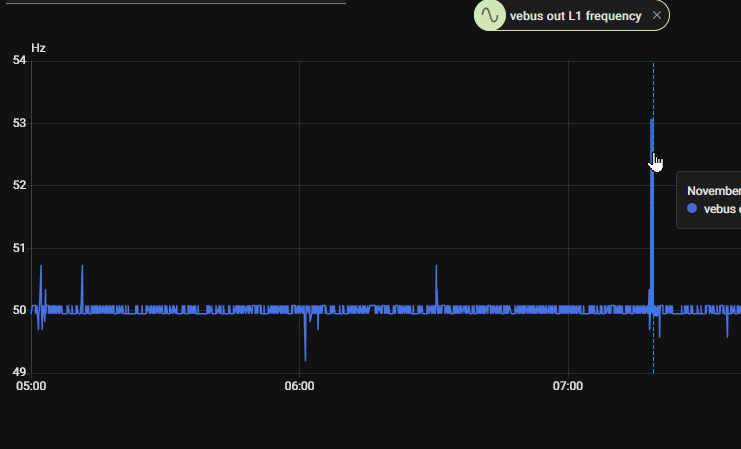Click the sine wave icon on the frequency chip
The image size is (741, 449).
(x=490, y=16)
